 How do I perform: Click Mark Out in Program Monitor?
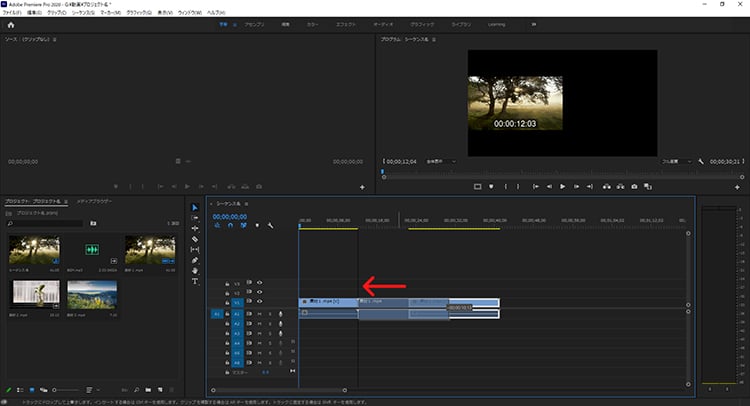pyautogui.click(x=518, y=187)
